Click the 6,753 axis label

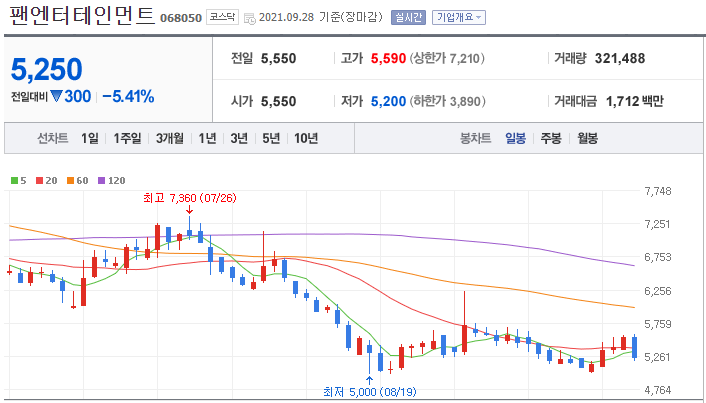click(658, 258)
